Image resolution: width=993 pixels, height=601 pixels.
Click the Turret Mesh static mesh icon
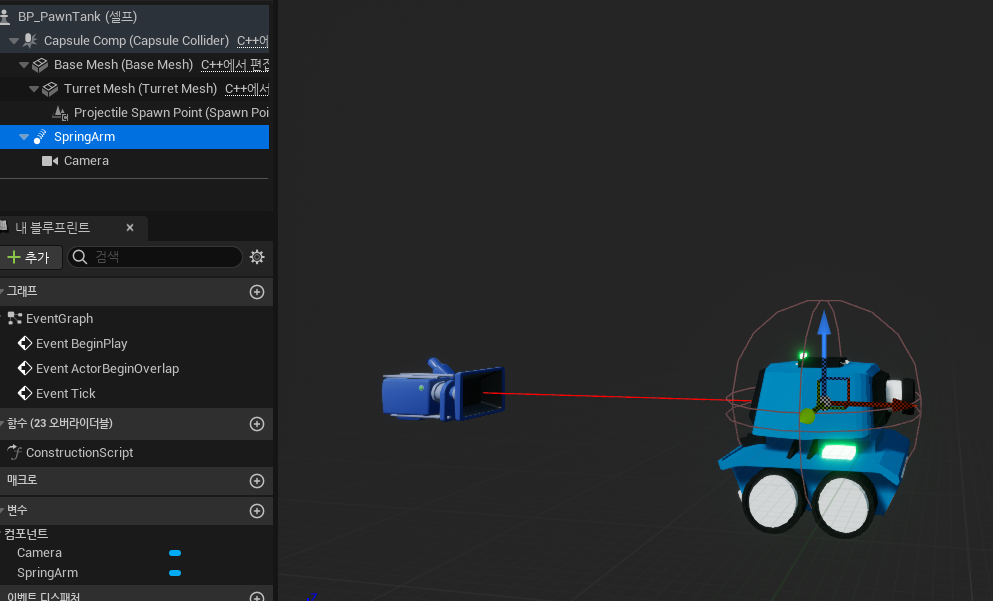[x=50, y=89]
